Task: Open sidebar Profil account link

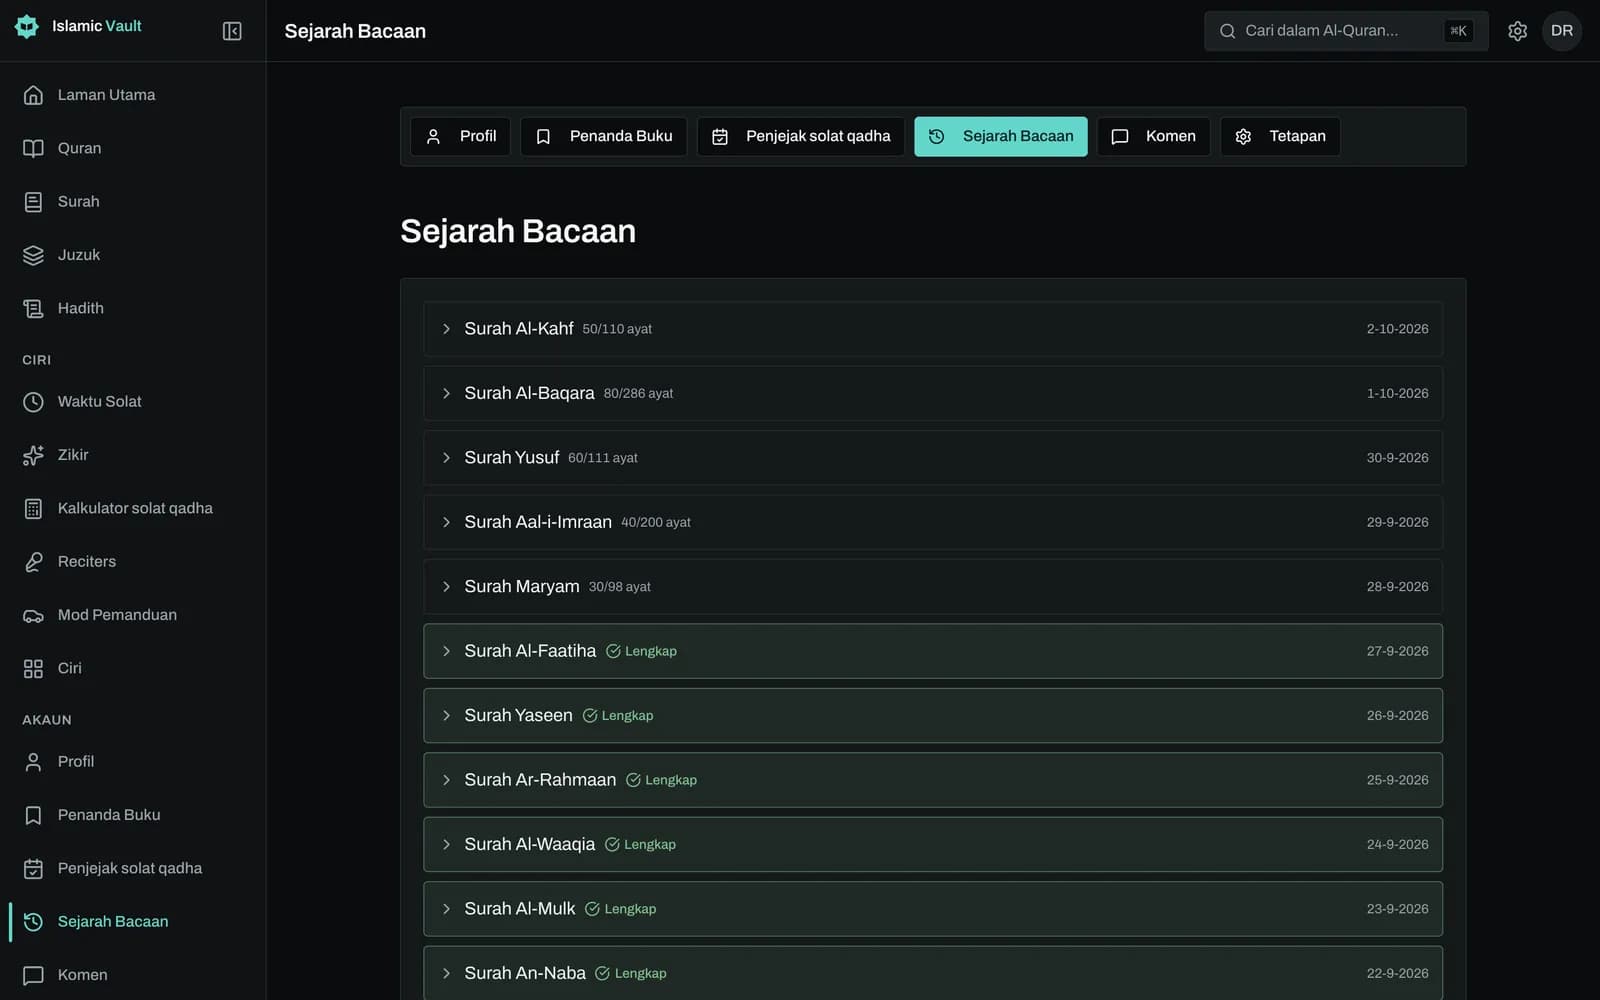Action: (133, 762)
